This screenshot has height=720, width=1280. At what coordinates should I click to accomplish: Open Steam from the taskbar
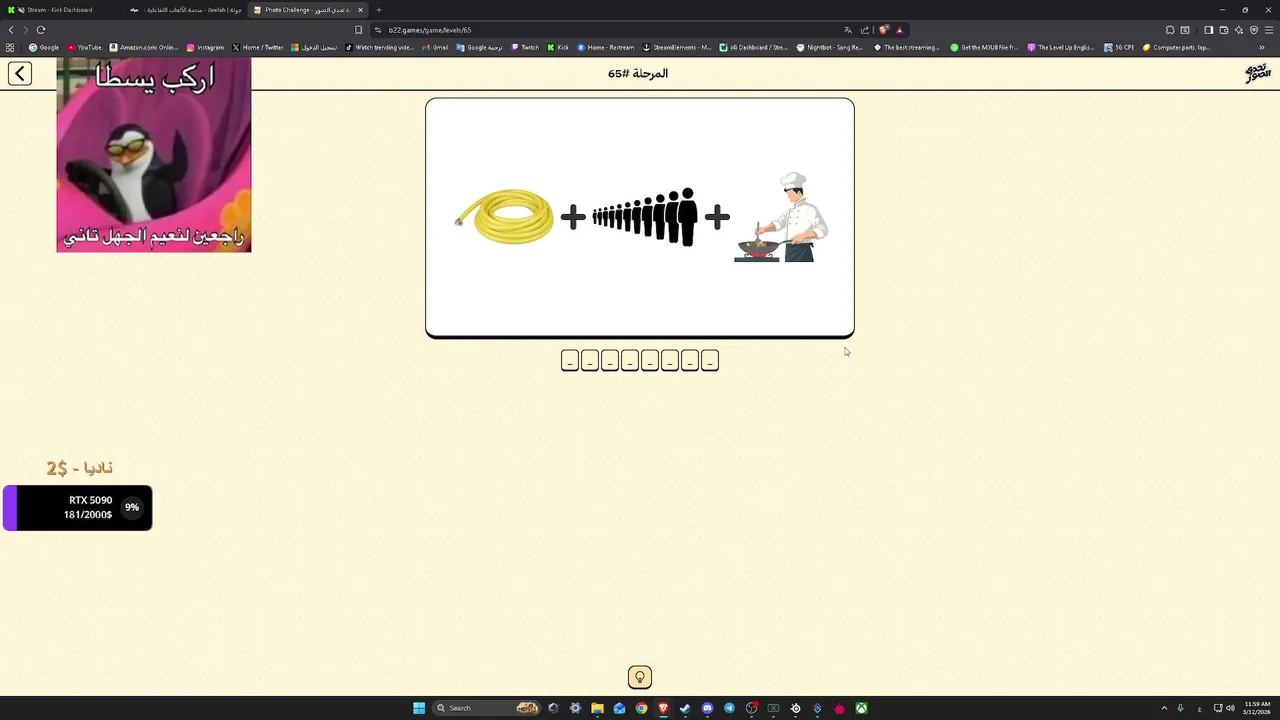click(685, 708)
